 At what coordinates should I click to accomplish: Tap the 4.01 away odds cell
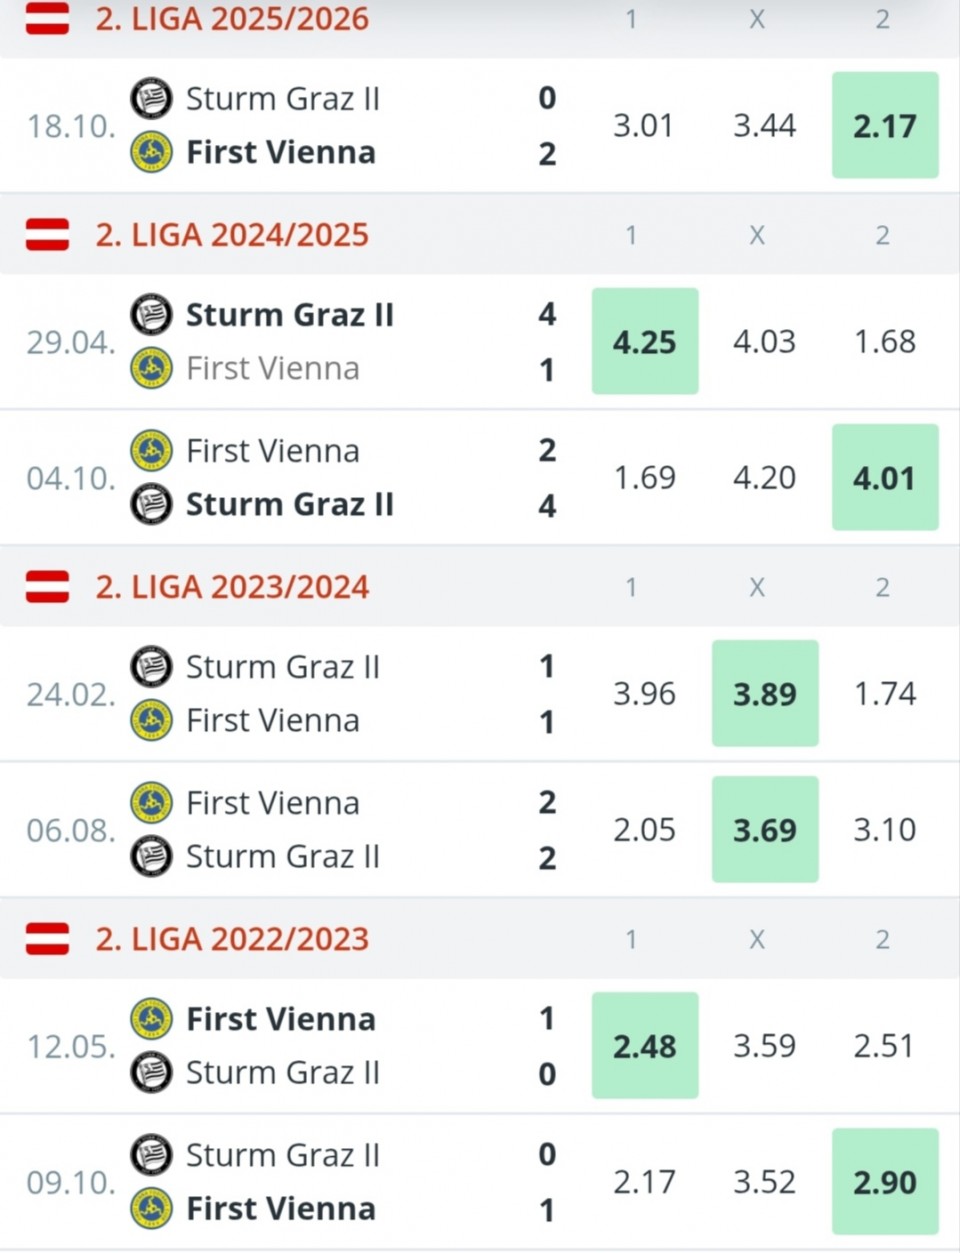[x=885, y=478]
